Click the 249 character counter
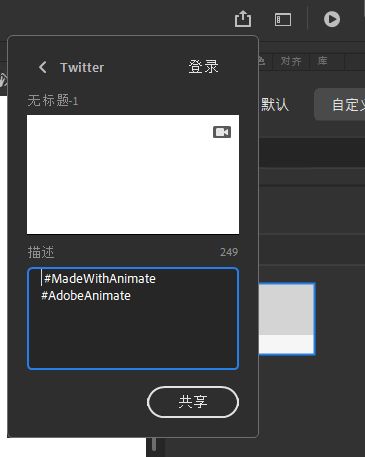Viewport: 365px width, 457px height. (x=229, y=252)
